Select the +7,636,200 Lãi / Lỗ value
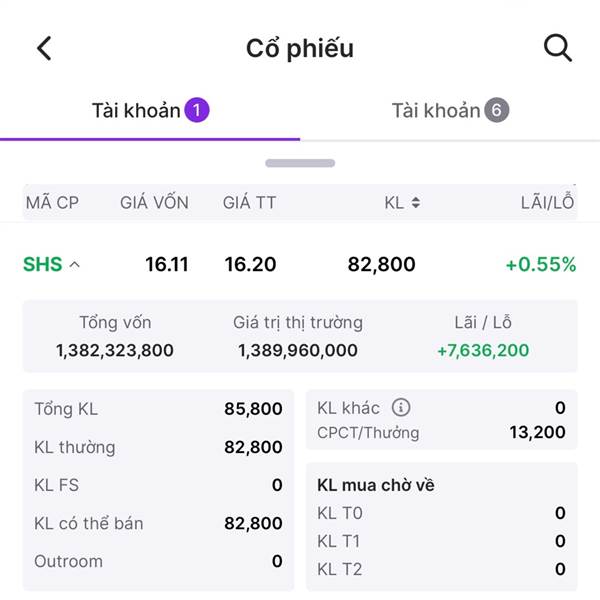This screenshot has width=600, height=600. point(483,350)
